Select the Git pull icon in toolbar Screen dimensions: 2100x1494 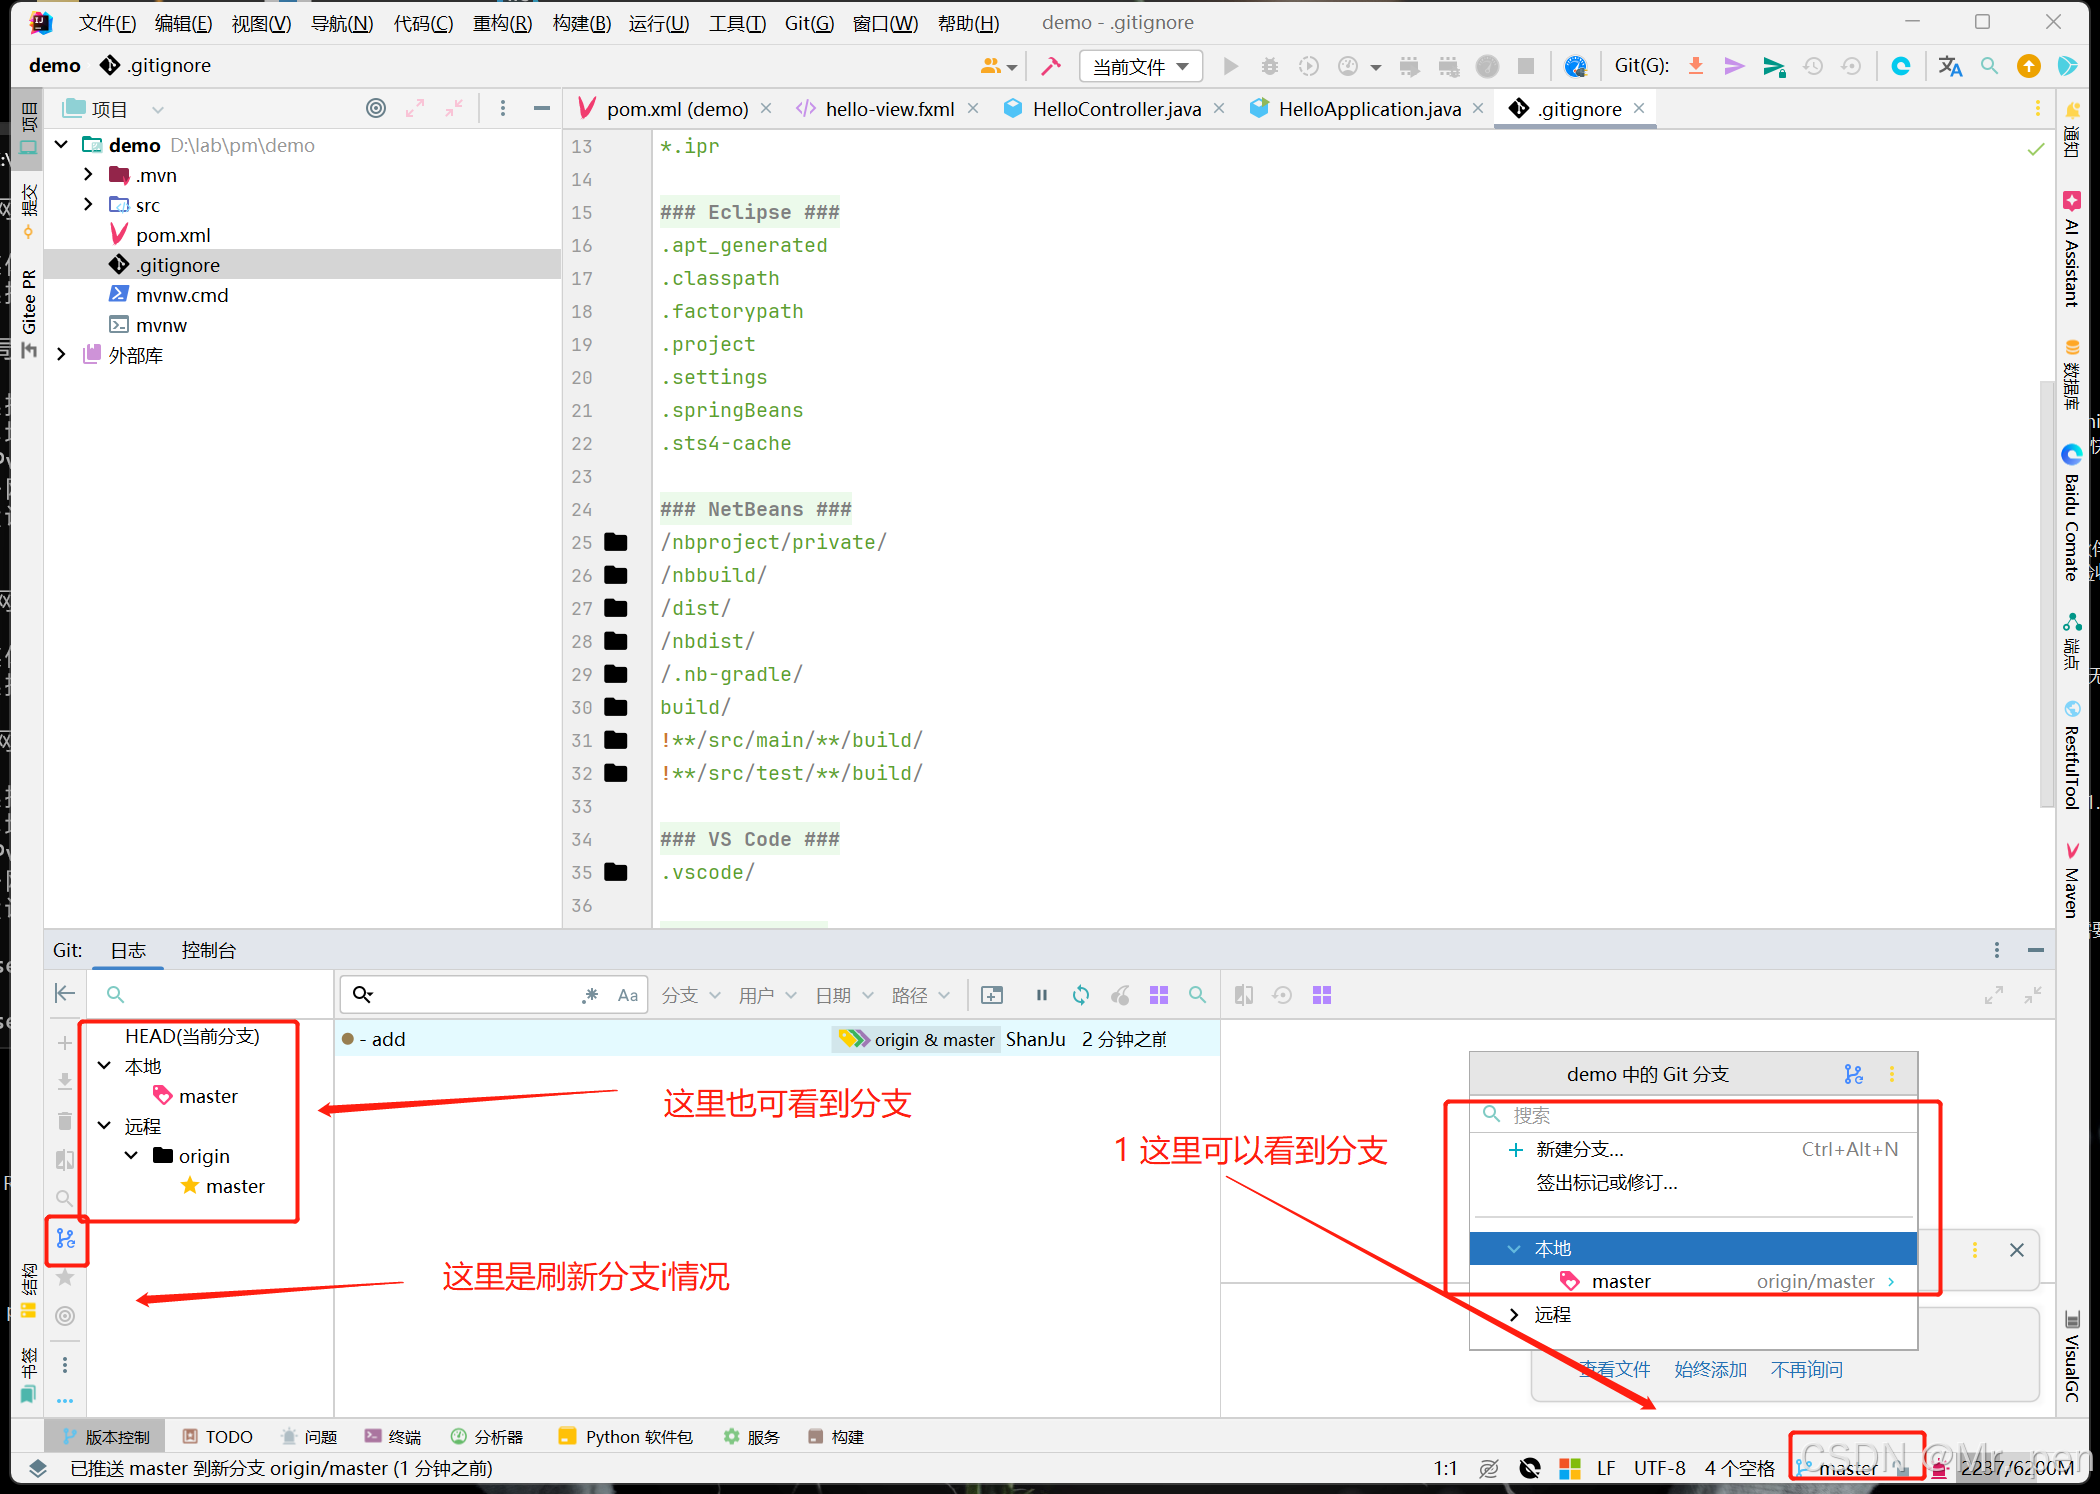(1695, 66)
